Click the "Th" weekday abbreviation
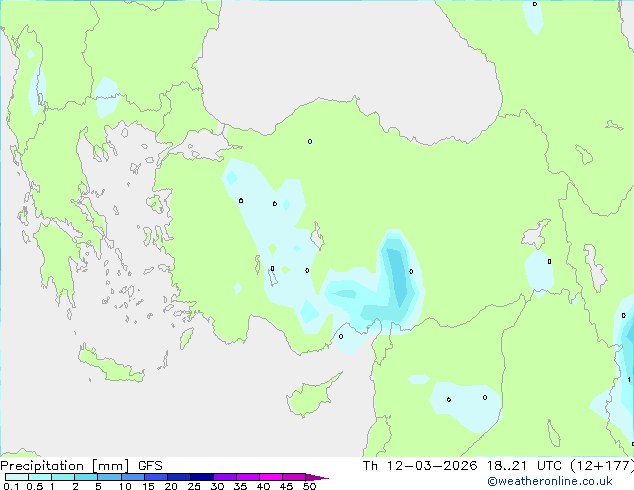Screen dimensions: 634x490 pos(370,466)
